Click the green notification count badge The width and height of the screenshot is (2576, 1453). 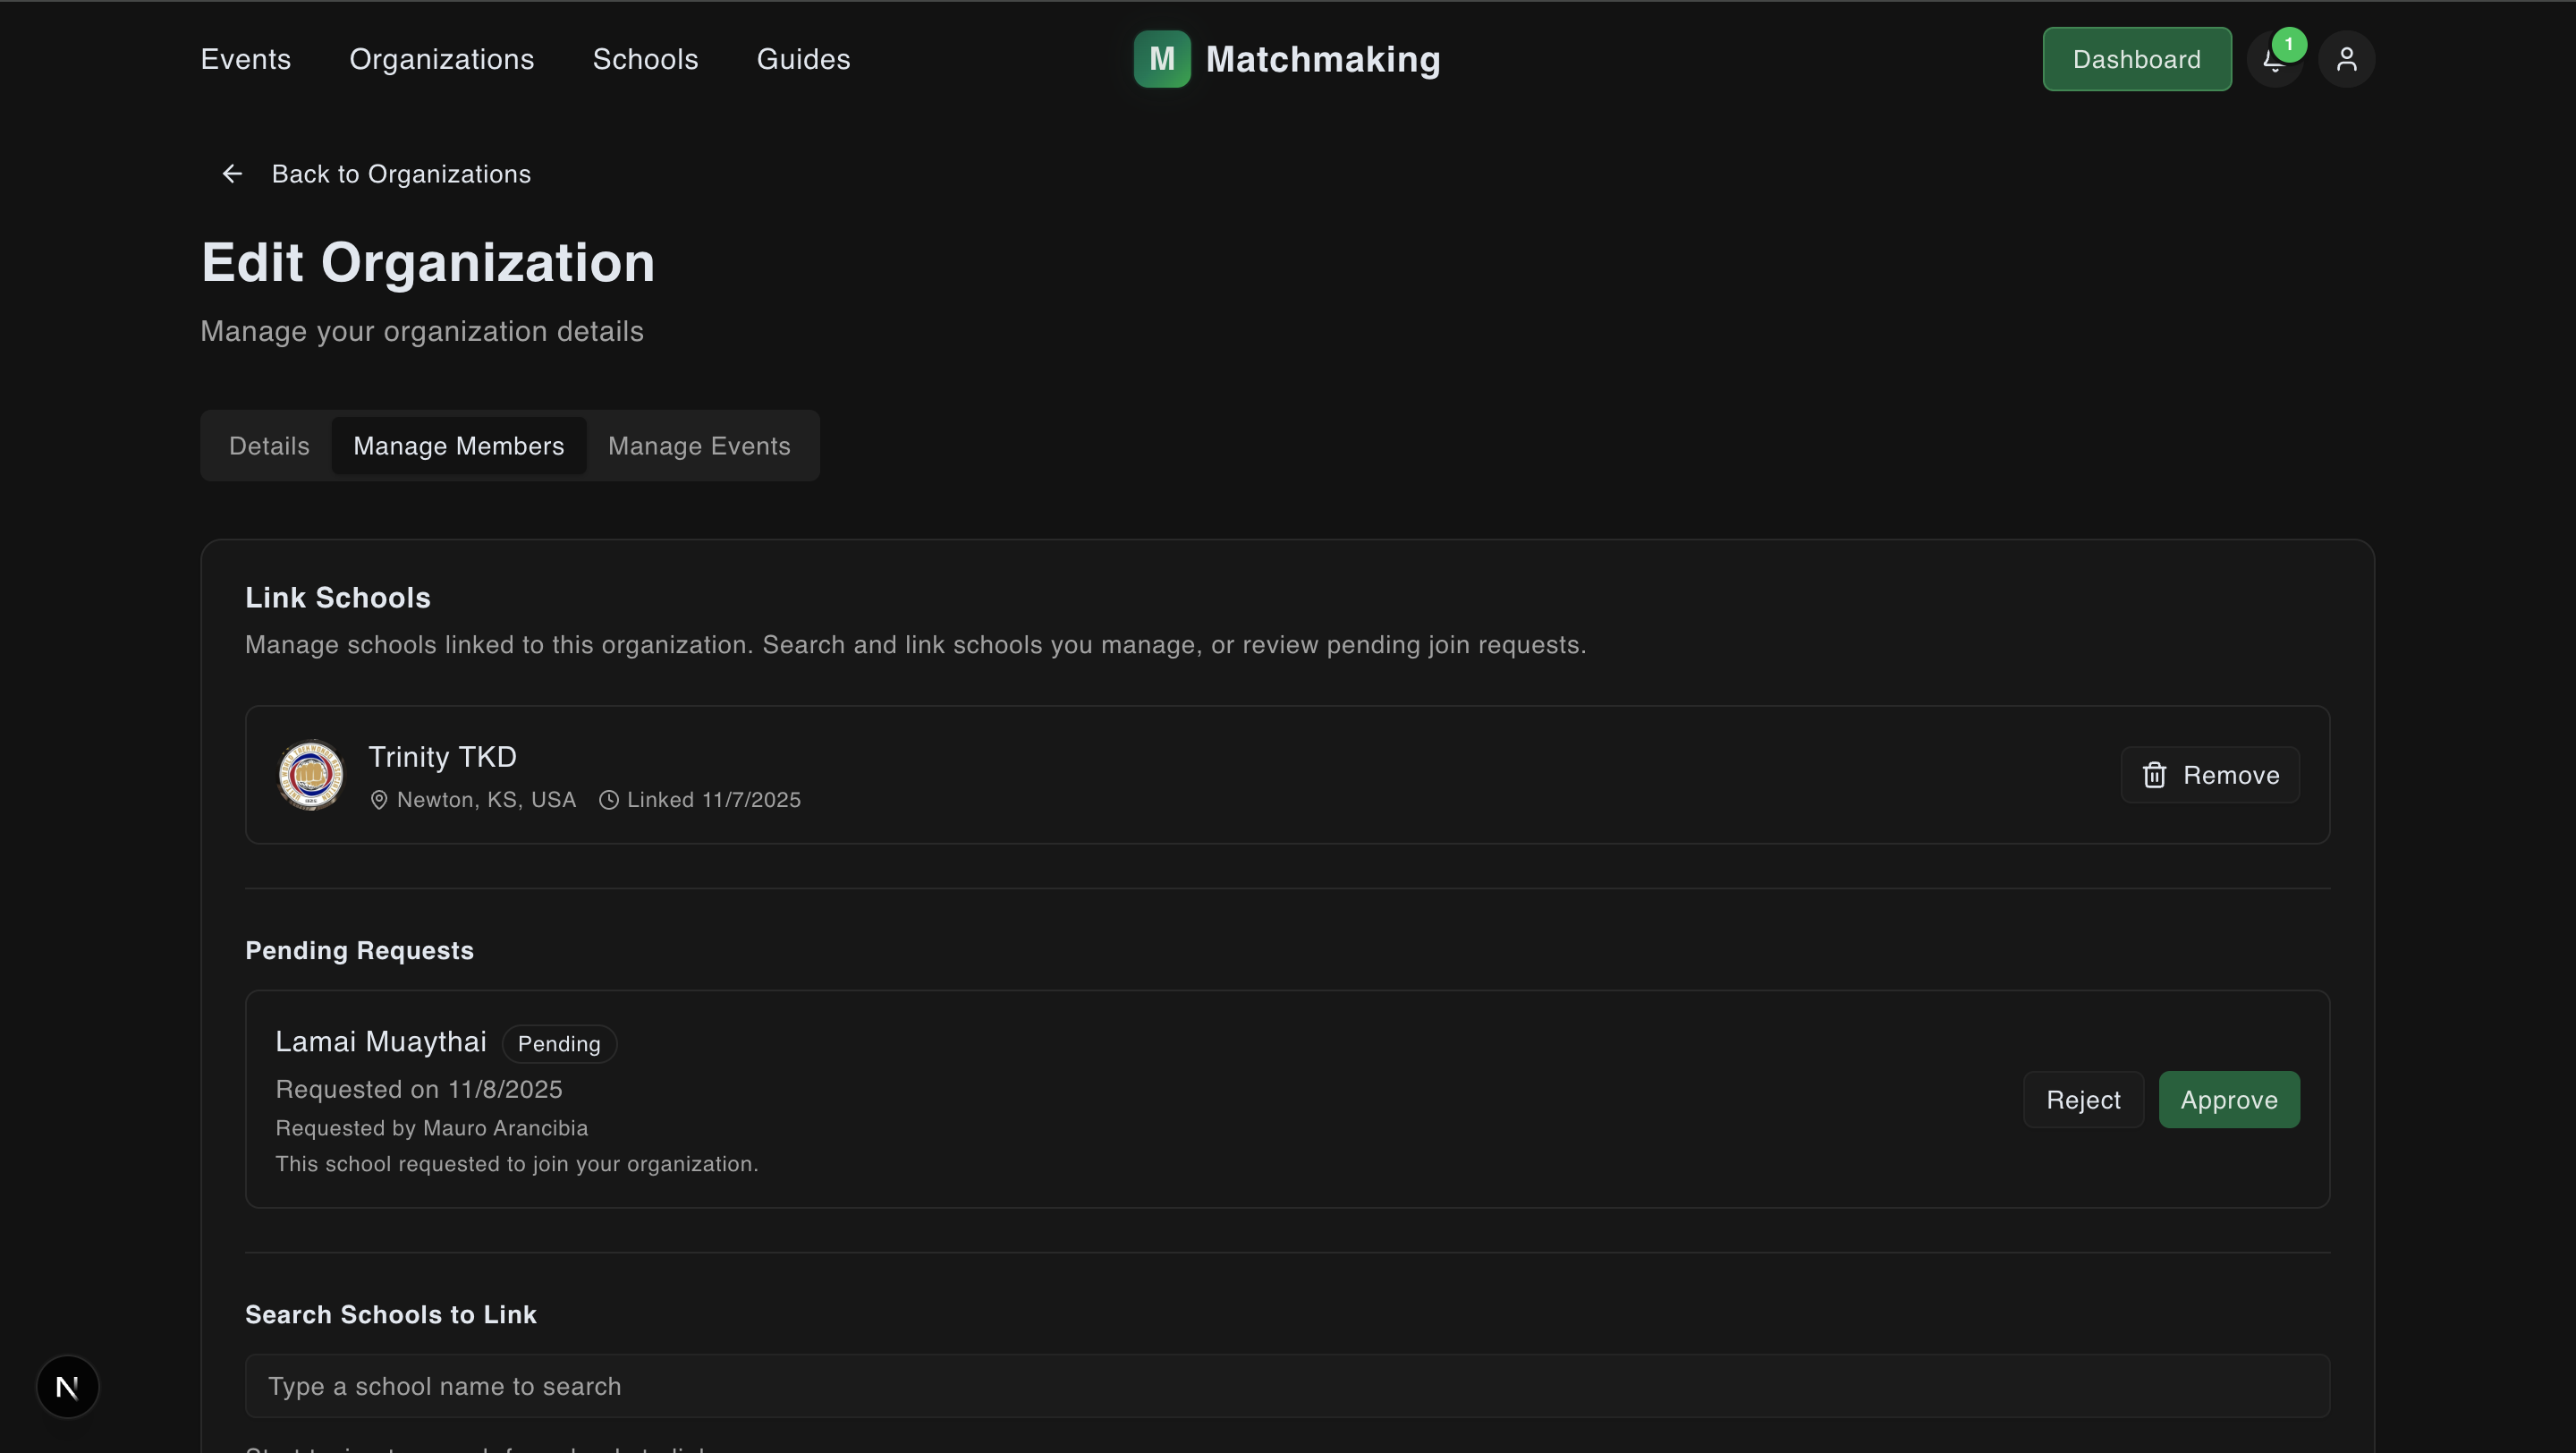coord(2289,44)
